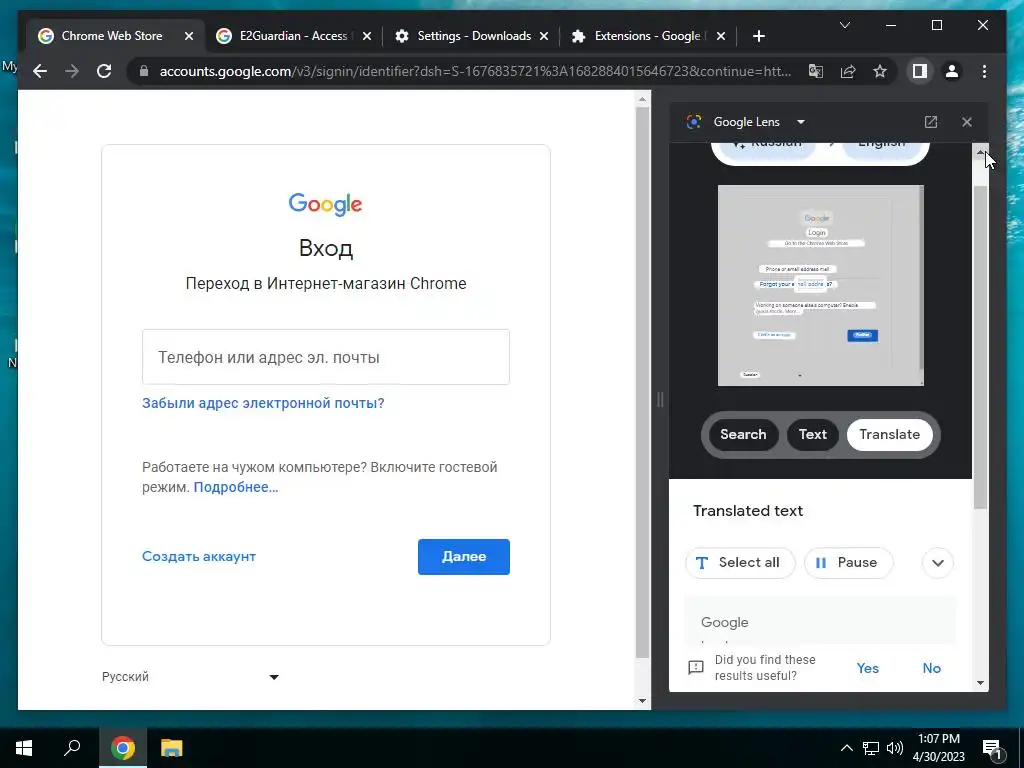
Task: Close the Settings - Downloads tab
Action: 544,37
